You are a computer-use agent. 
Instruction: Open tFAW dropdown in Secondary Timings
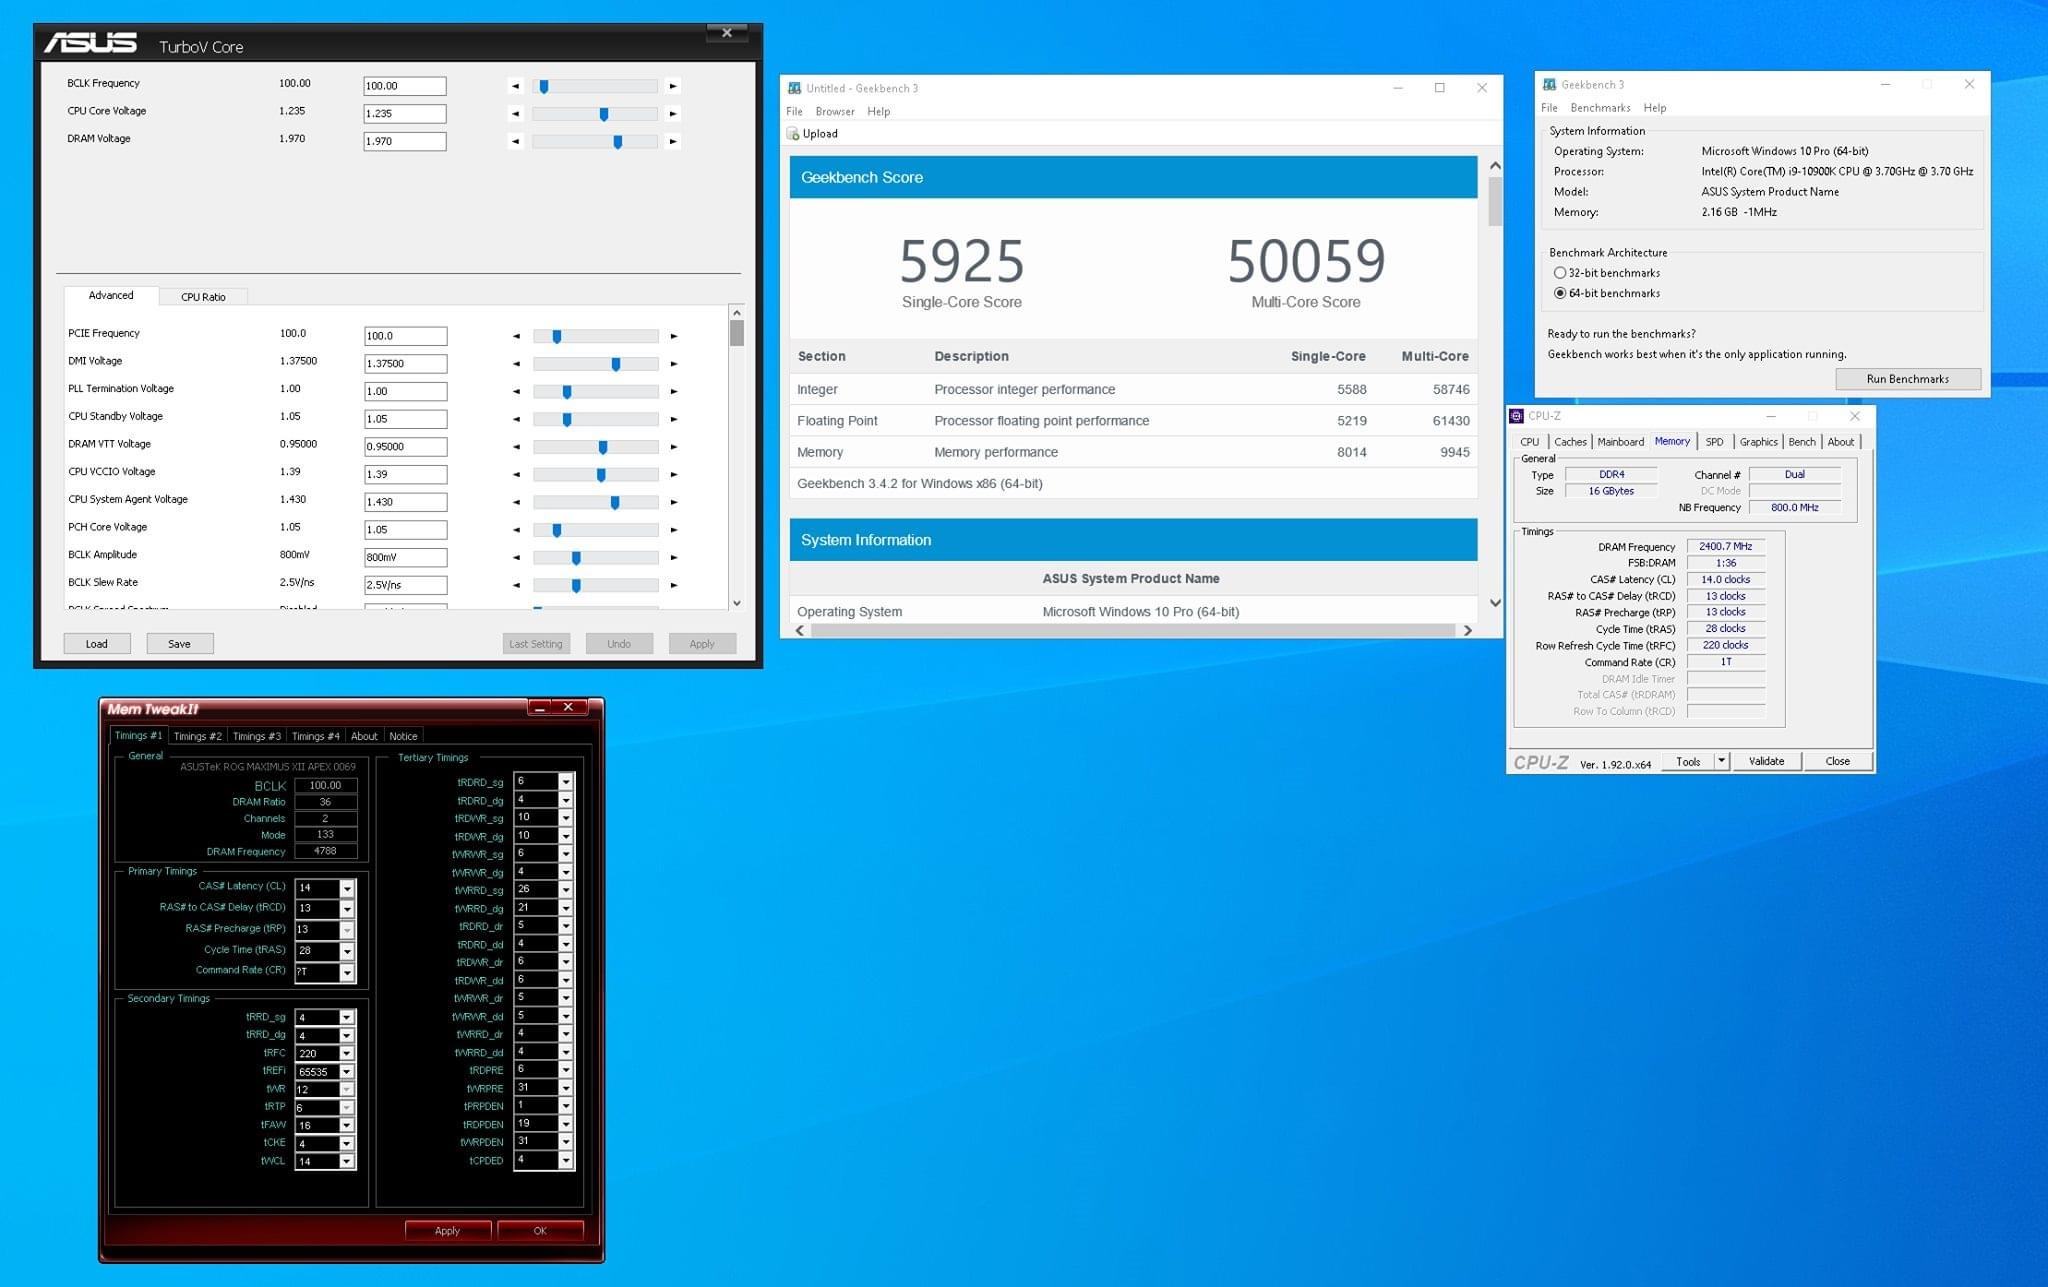tap(347, 1126)
